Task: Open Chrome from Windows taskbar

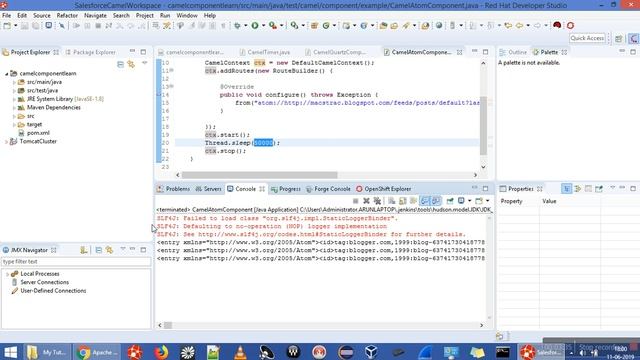Action: (98, 352)
